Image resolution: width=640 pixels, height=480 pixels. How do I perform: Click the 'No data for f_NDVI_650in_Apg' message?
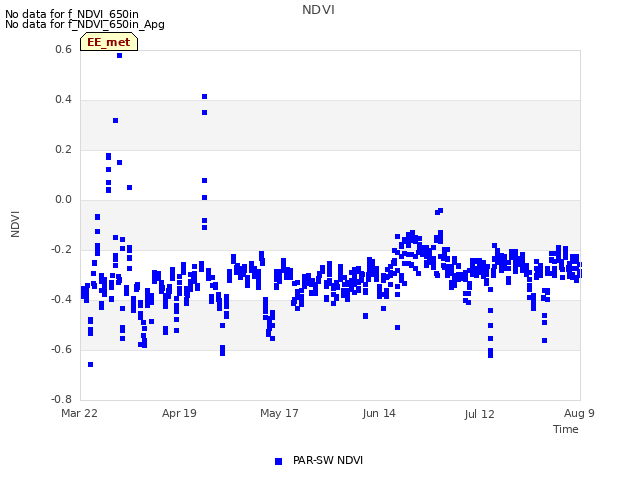[x=85, y=25]
